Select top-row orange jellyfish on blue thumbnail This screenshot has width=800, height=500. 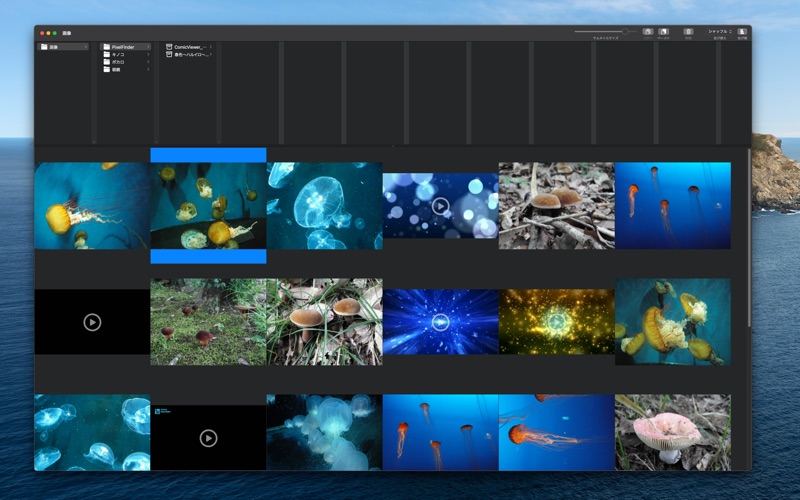pyautogui.click(x=673, y=206)
